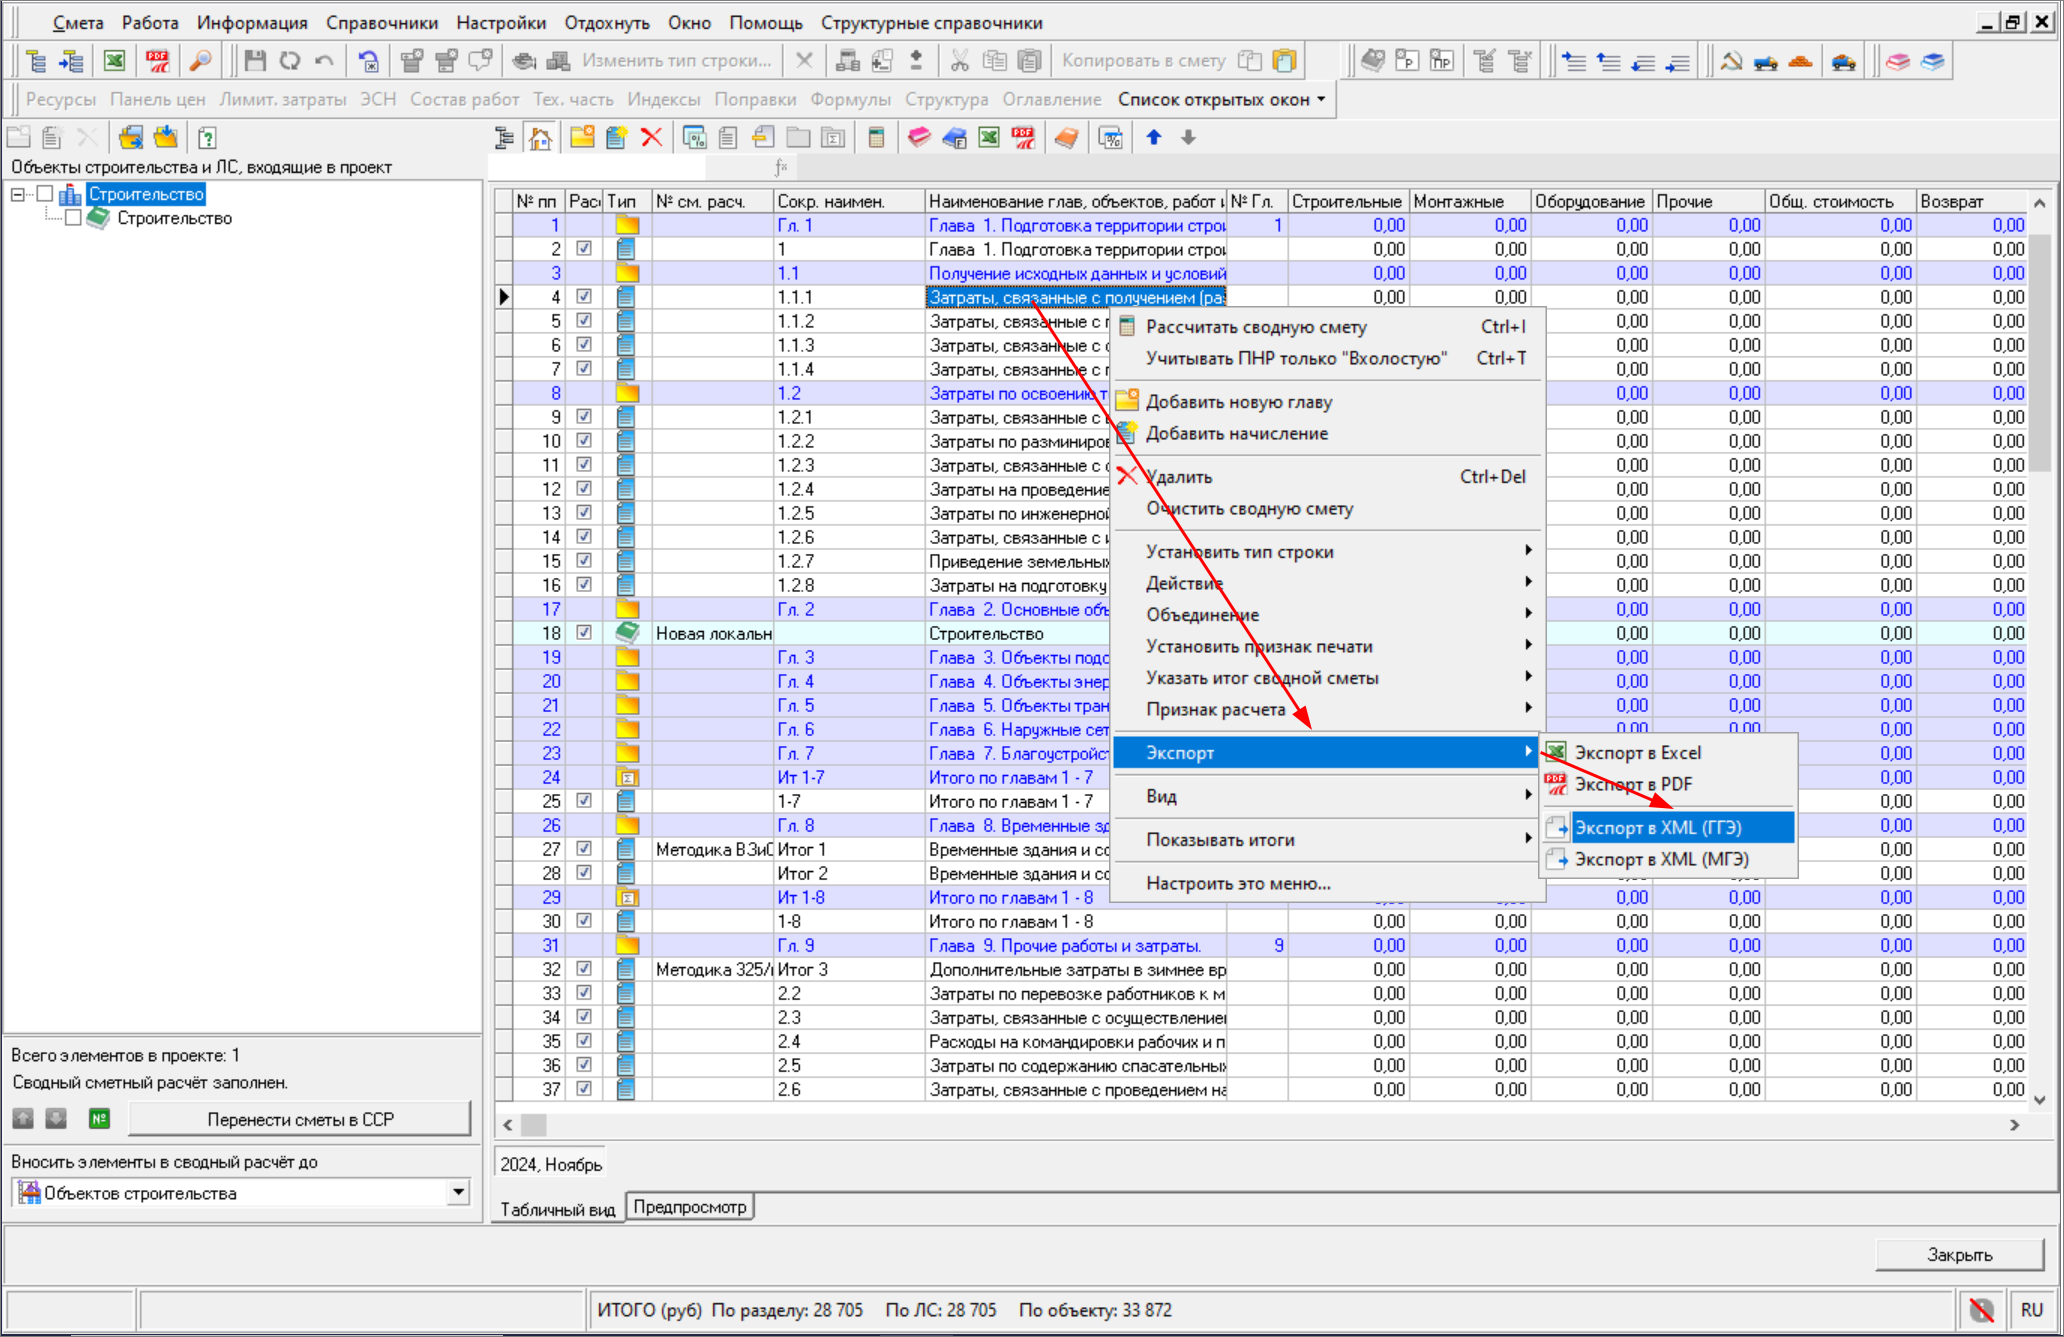2064x1337 pixels.
Task: Toggle checkbox of root Строительство tree node
Action: (45, 194)
